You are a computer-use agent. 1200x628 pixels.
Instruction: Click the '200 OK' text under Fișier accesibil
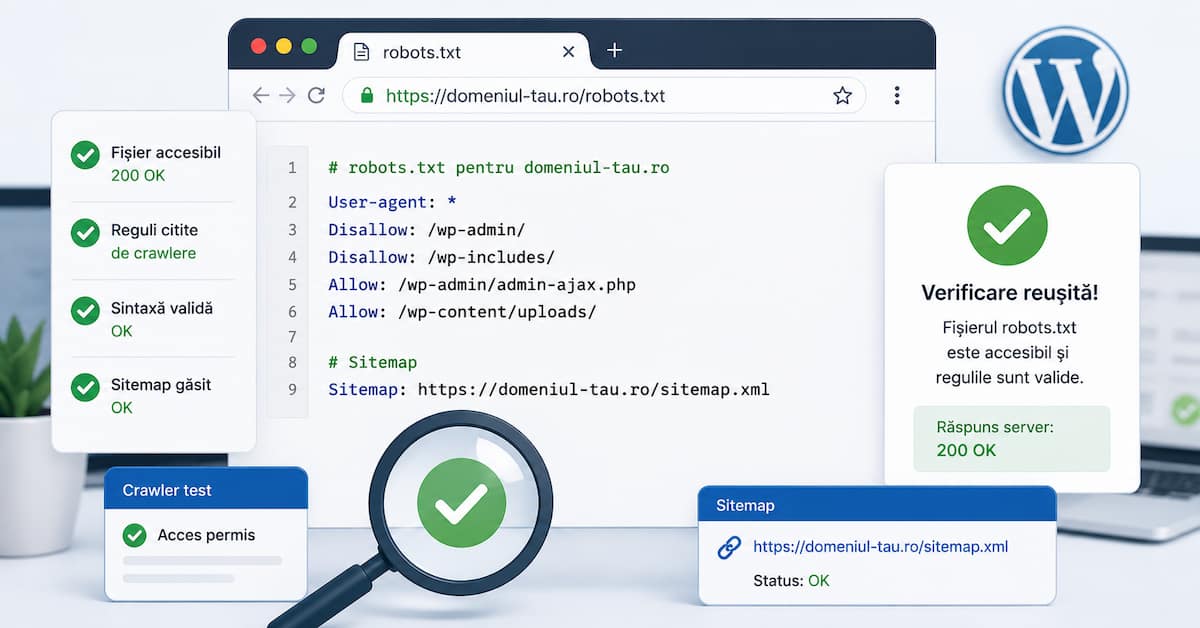coord(138,176)
